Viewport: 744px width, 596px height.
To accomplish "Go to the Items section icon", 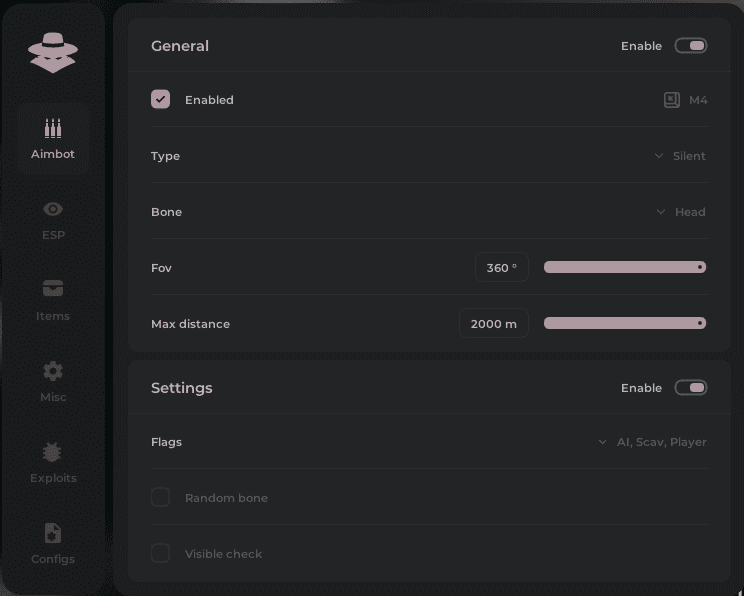I will 53,289.
